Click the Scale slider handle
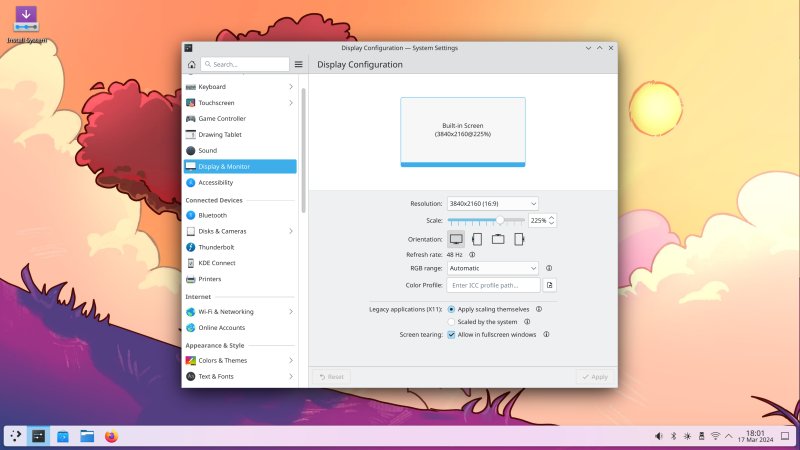 point(500,220)
